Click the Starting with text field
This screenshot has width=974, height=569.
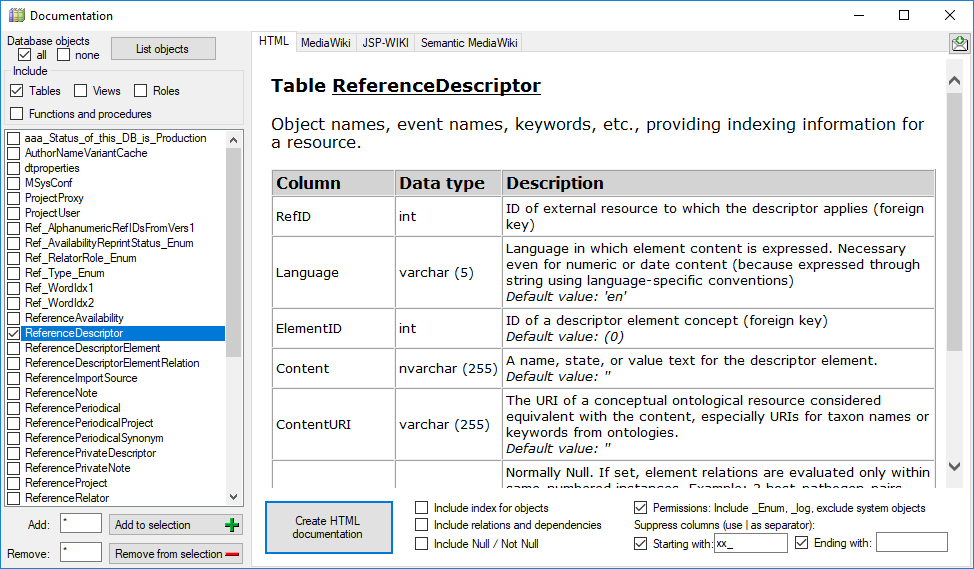750,543
